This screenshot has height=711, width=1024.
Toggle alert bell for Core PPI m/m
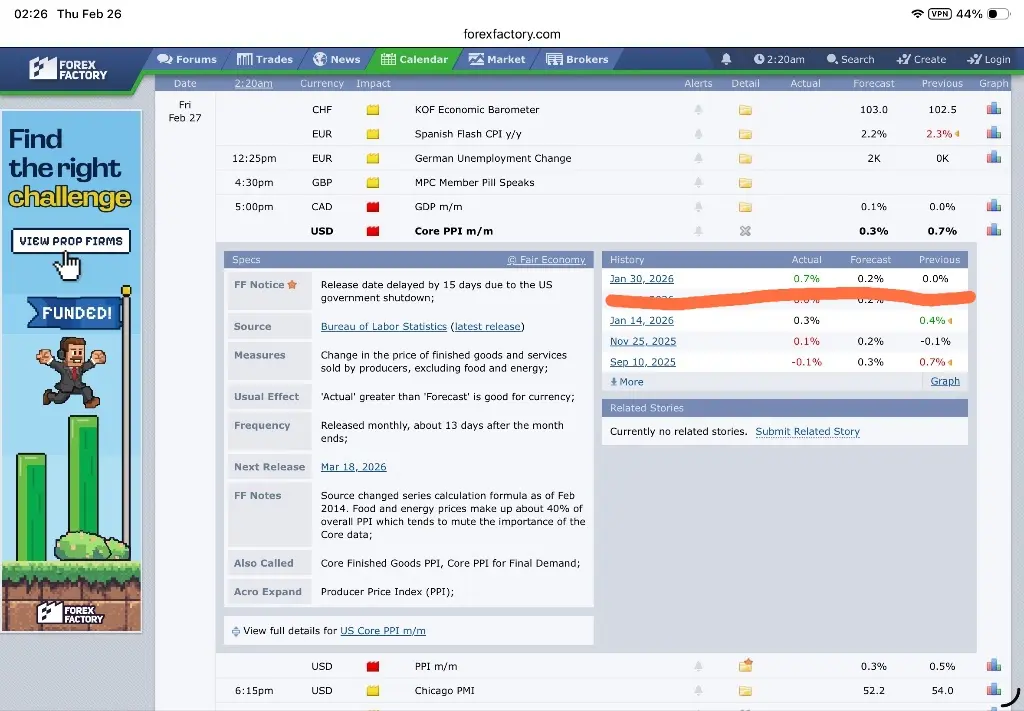[x=698, y=230]
